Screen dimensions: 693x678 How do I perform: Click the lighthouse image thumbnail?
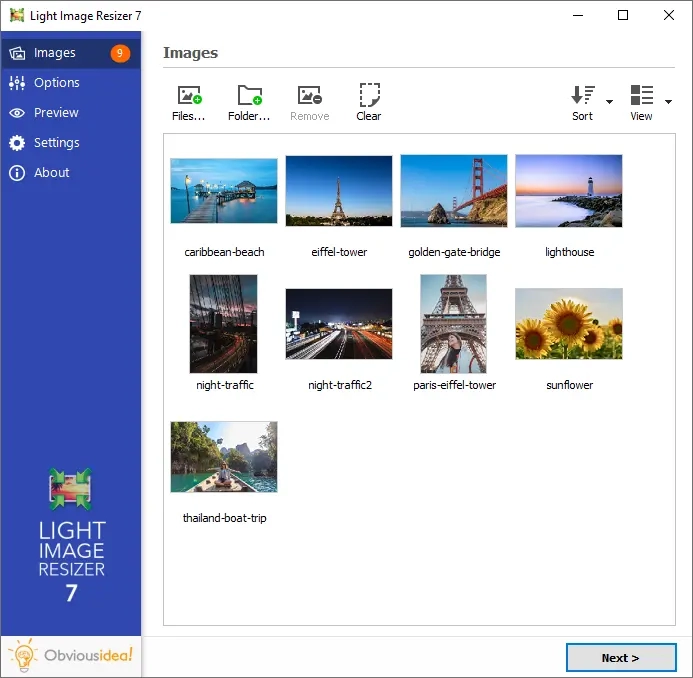(x=569, y=191)
